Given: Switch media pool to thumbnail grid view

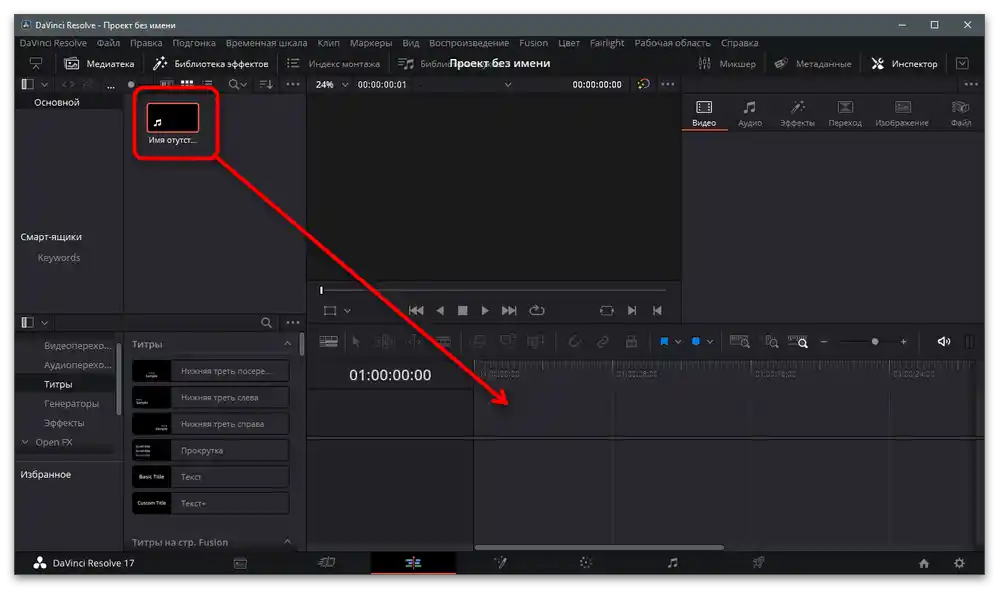Looking at the screenshot, I should [x=187, y=84].
